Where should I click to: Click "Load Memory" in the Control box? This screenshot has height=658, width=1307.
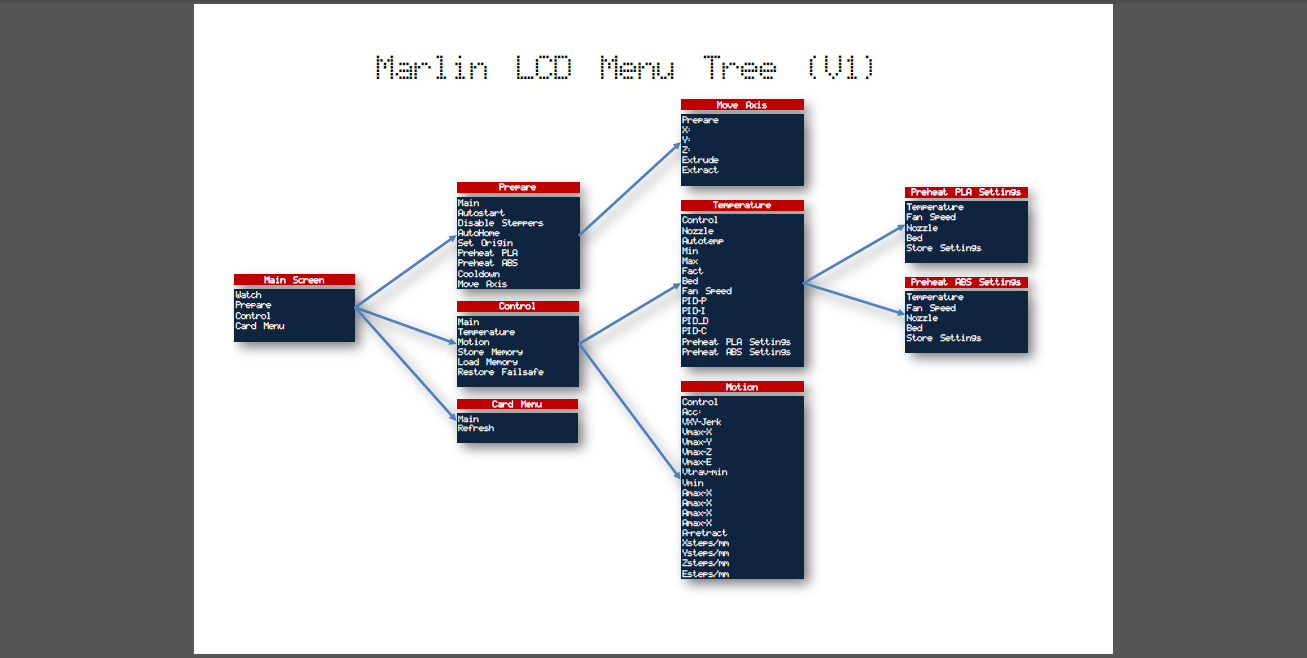(488, 362)
